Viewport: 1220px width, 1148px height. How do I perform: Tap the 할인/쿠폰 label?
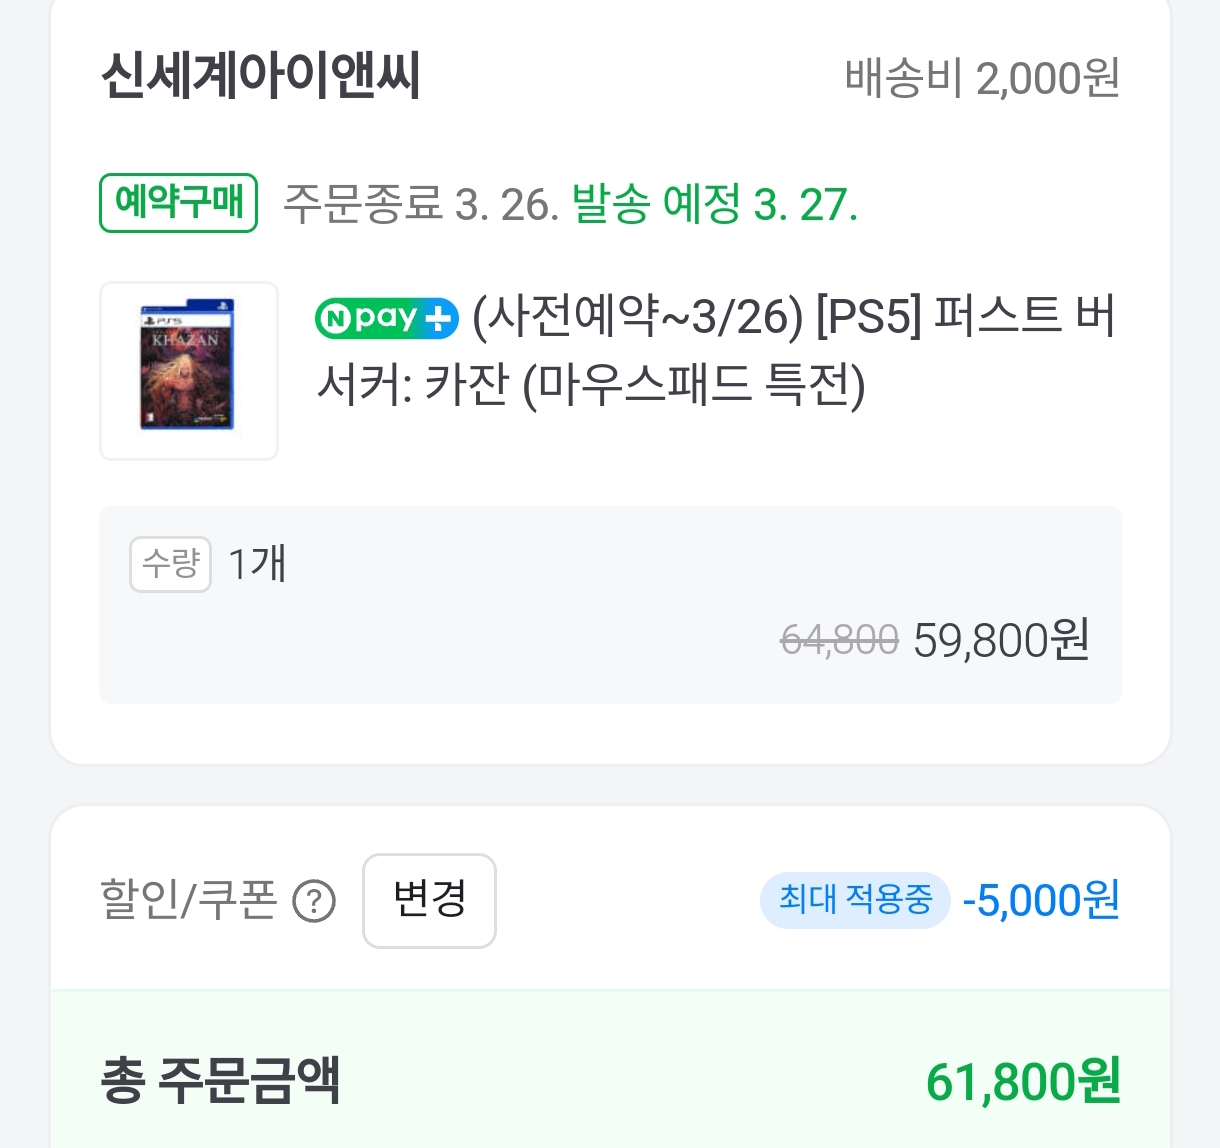coord(189,900)
